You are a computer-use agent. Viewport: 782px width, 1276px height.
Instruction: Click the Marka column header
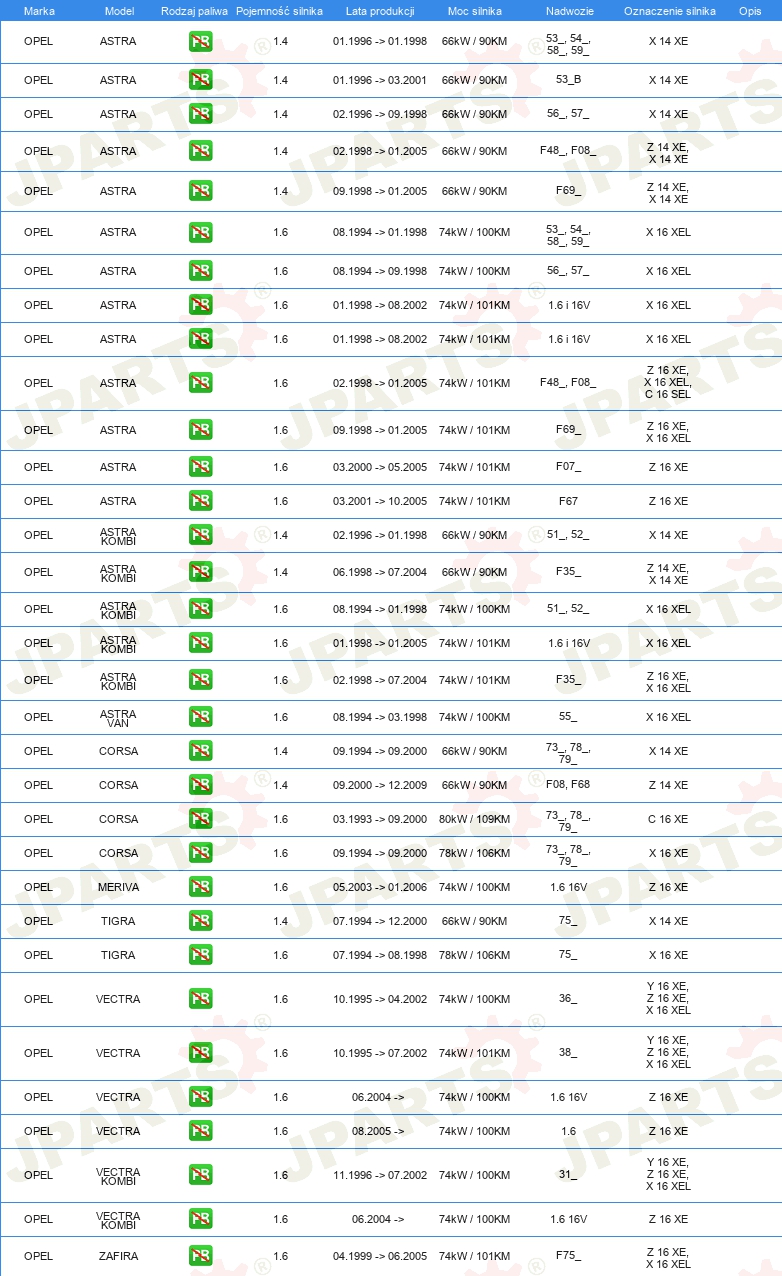point(39,11)
